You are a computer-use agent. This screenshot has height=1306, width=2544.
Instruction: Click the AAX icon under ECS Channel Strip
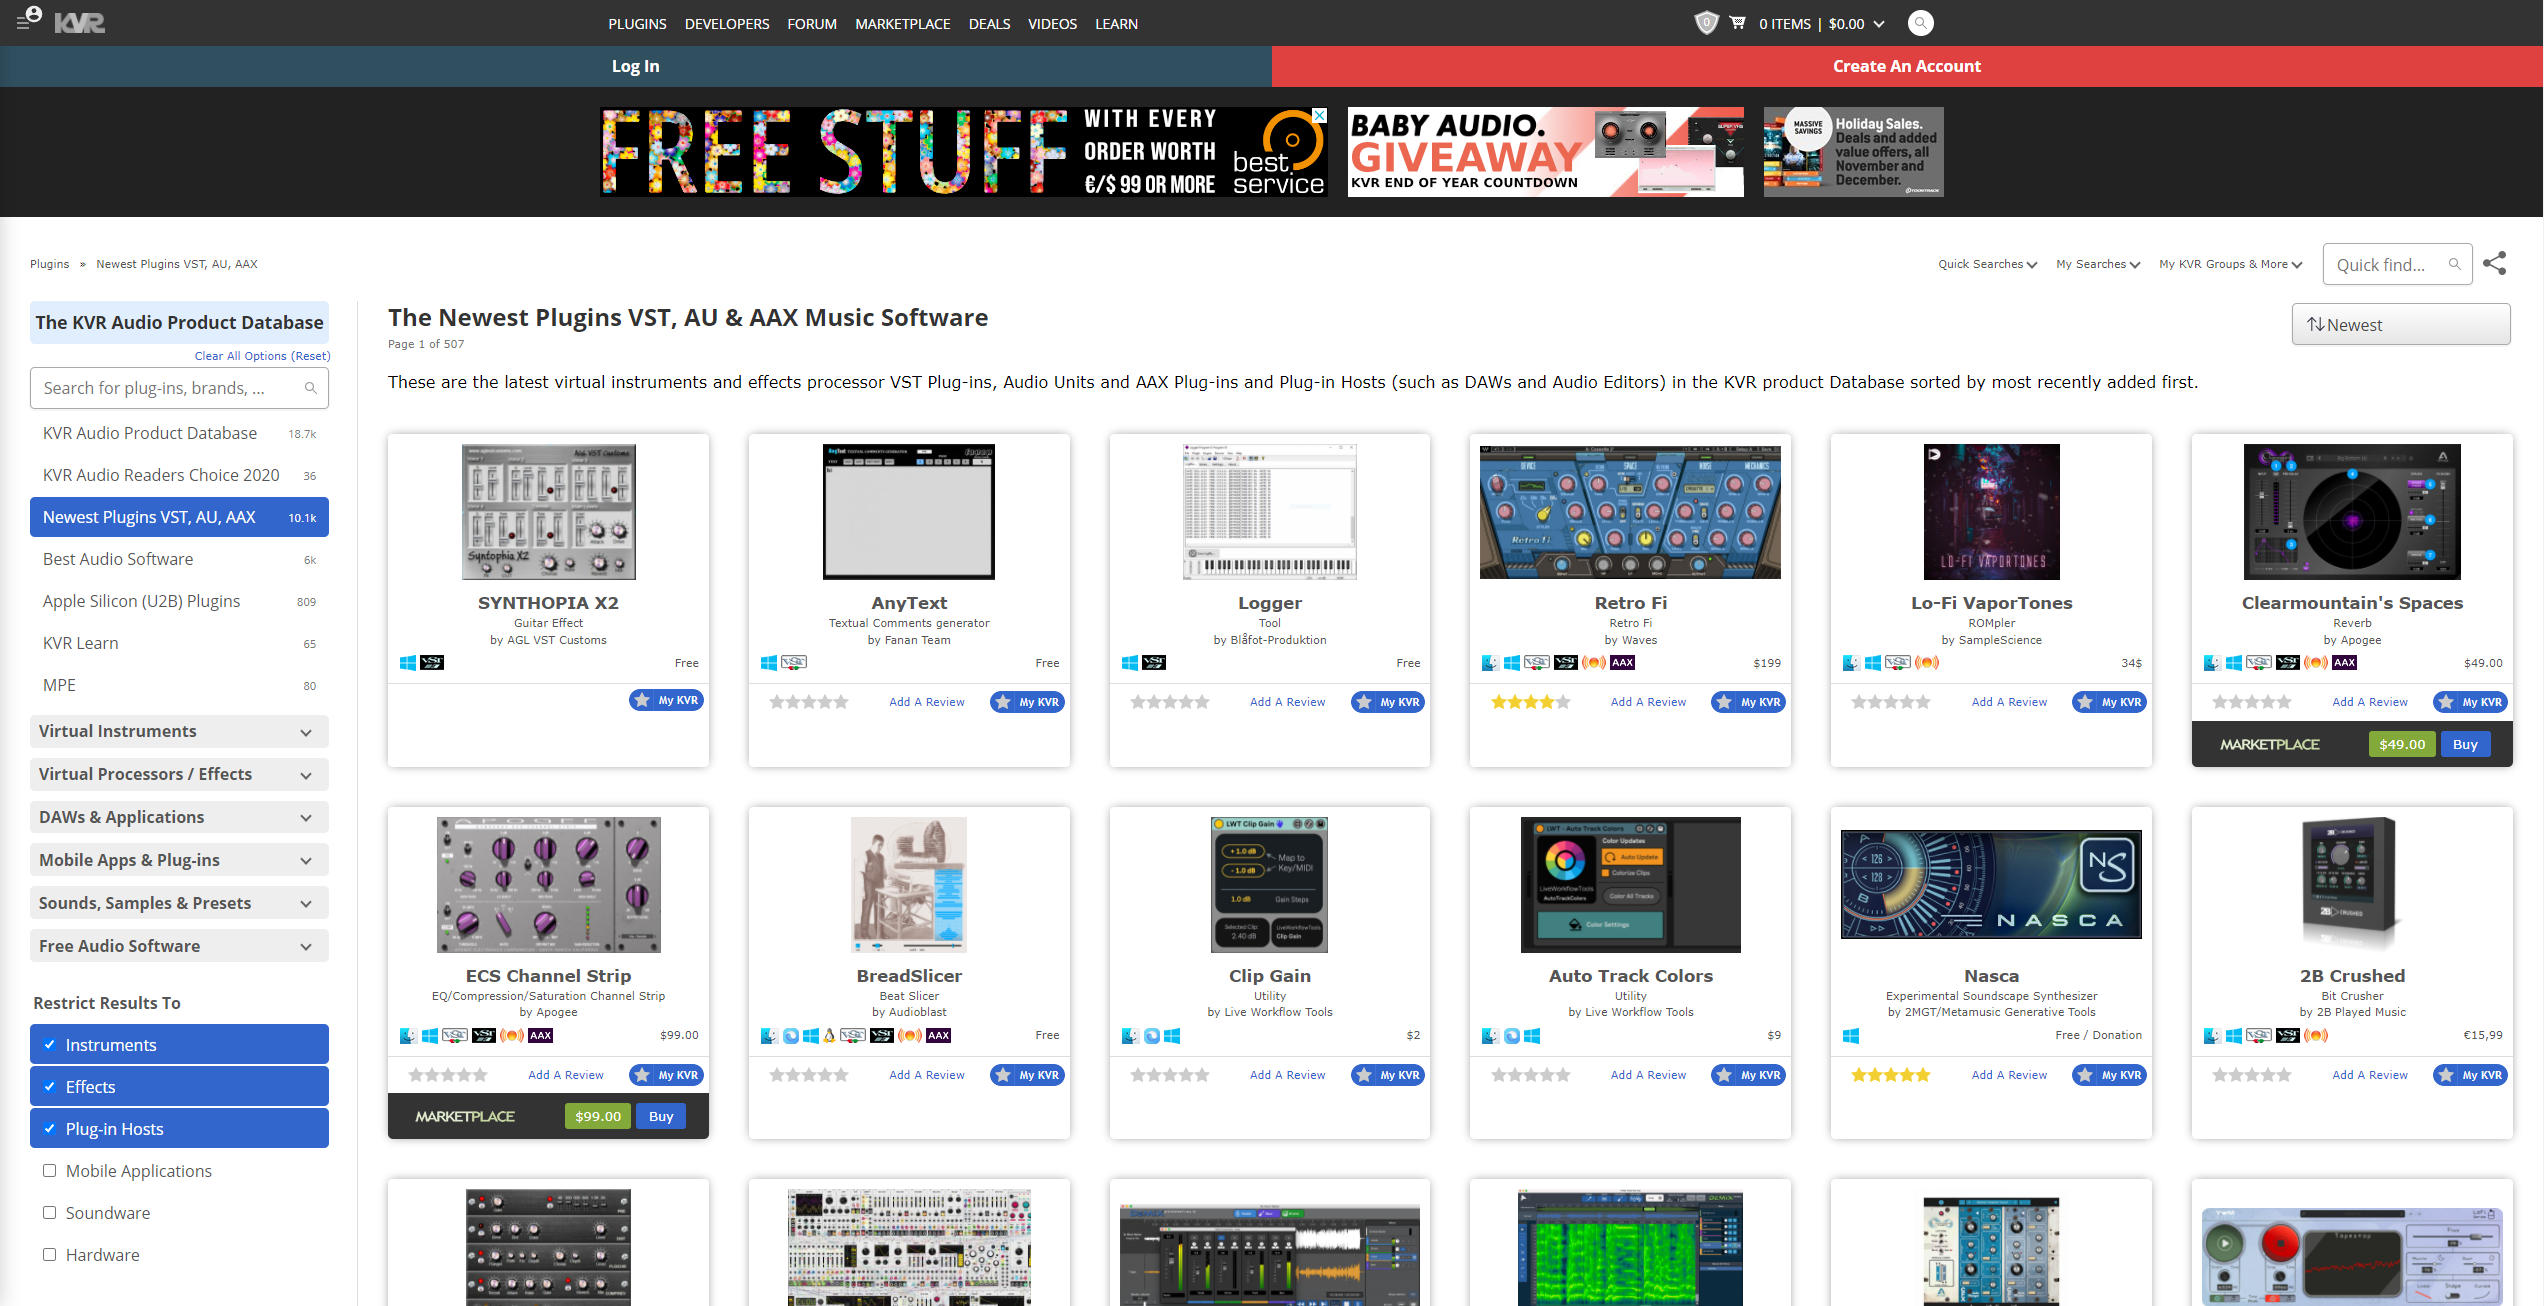pos(541,1036)
